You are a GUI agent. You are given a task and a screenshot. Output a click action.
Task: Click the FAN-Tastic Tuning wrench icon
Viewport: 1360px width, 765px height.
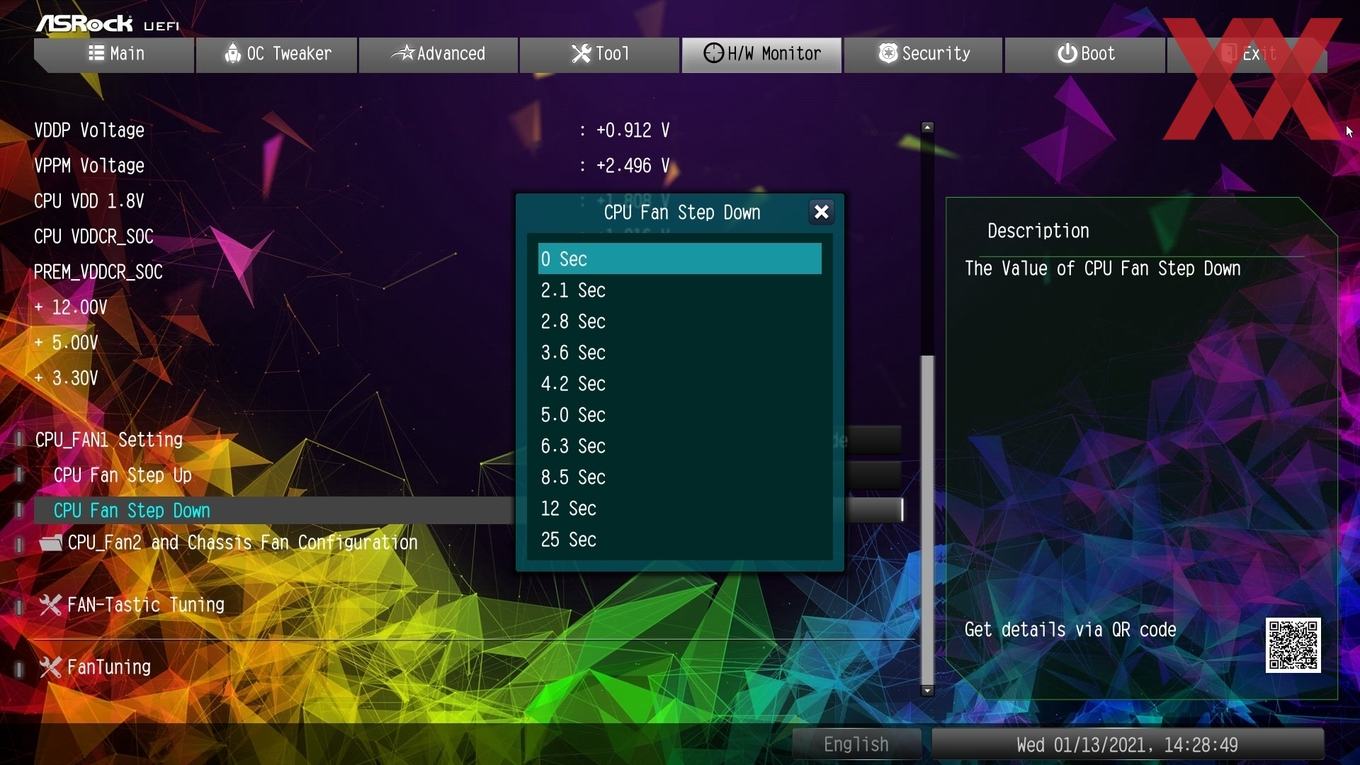point(50,605)
